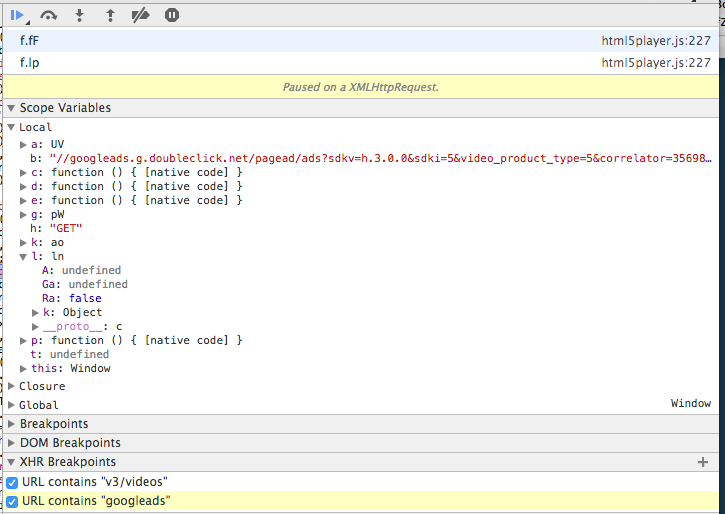Select the A: undefined property
Viewport: 725px width, 514px height.
(81, 270)
